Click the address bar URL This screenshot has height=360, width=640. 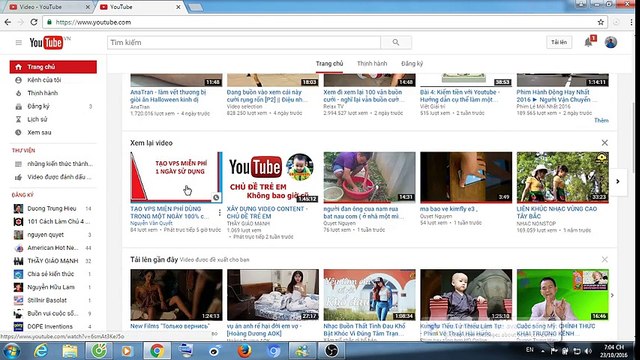point(93,22)
